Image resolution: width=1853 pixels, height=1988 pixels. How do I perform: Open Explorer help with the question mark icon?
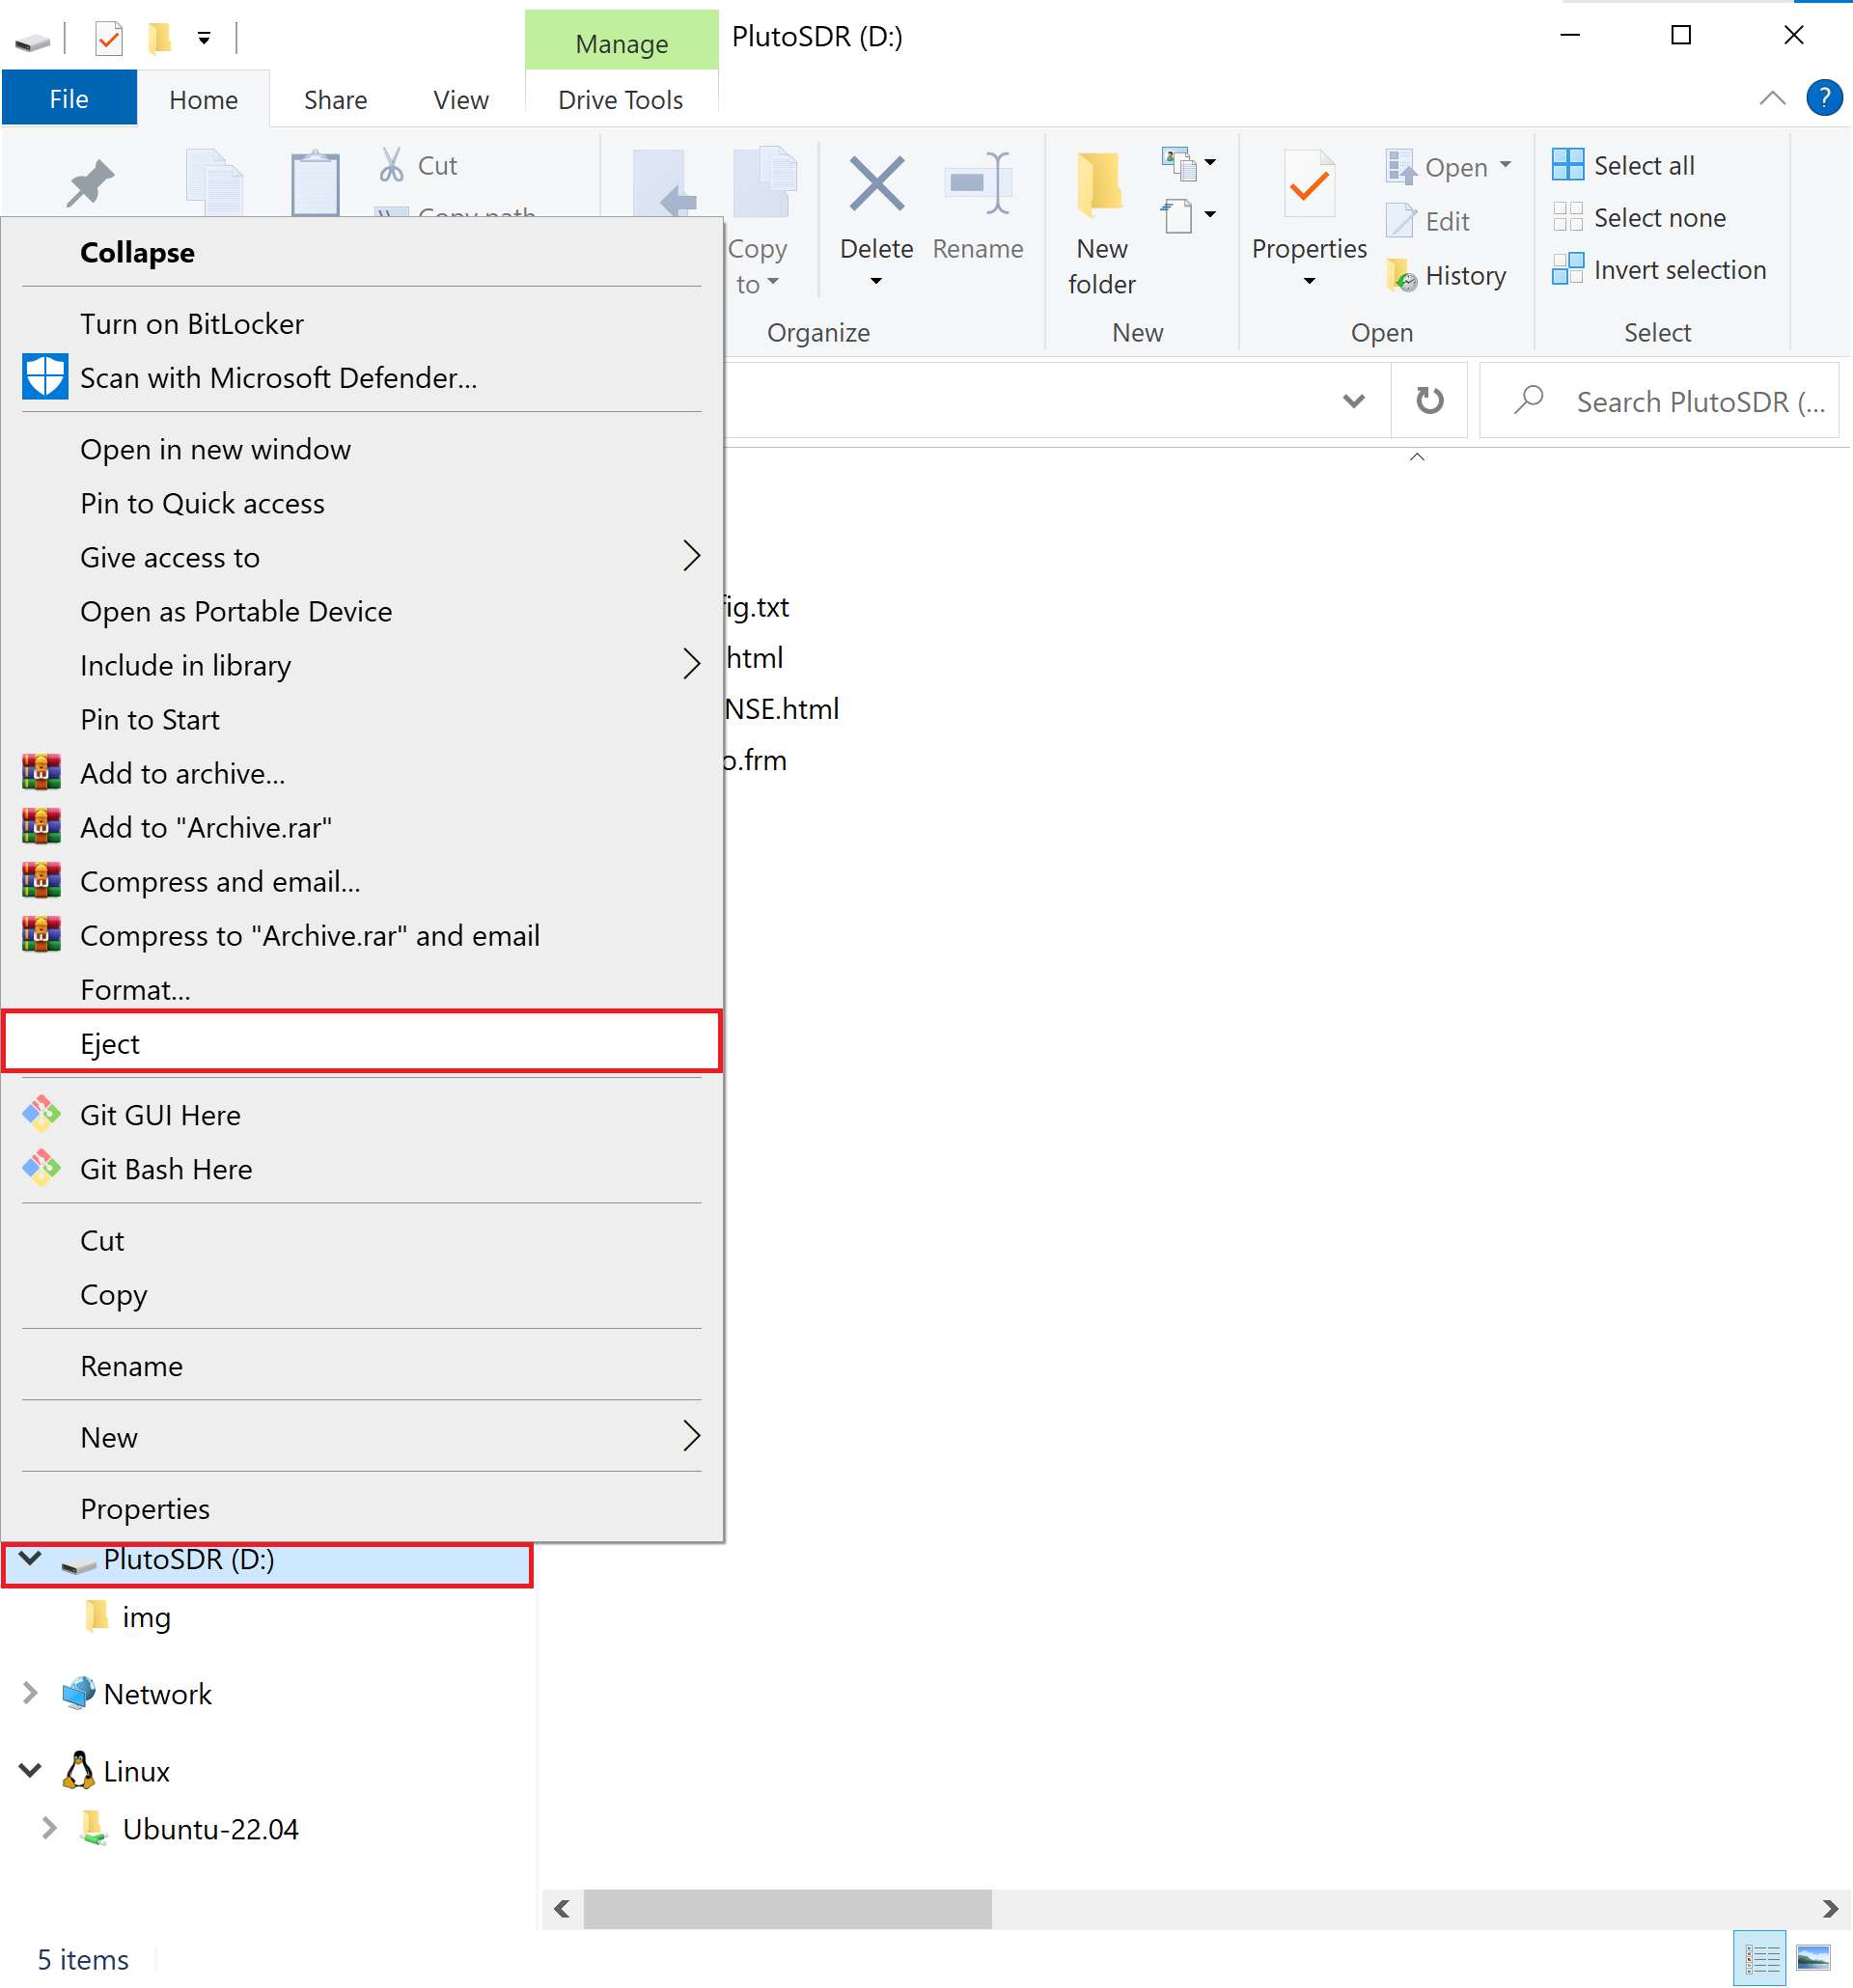[1823, 97]
